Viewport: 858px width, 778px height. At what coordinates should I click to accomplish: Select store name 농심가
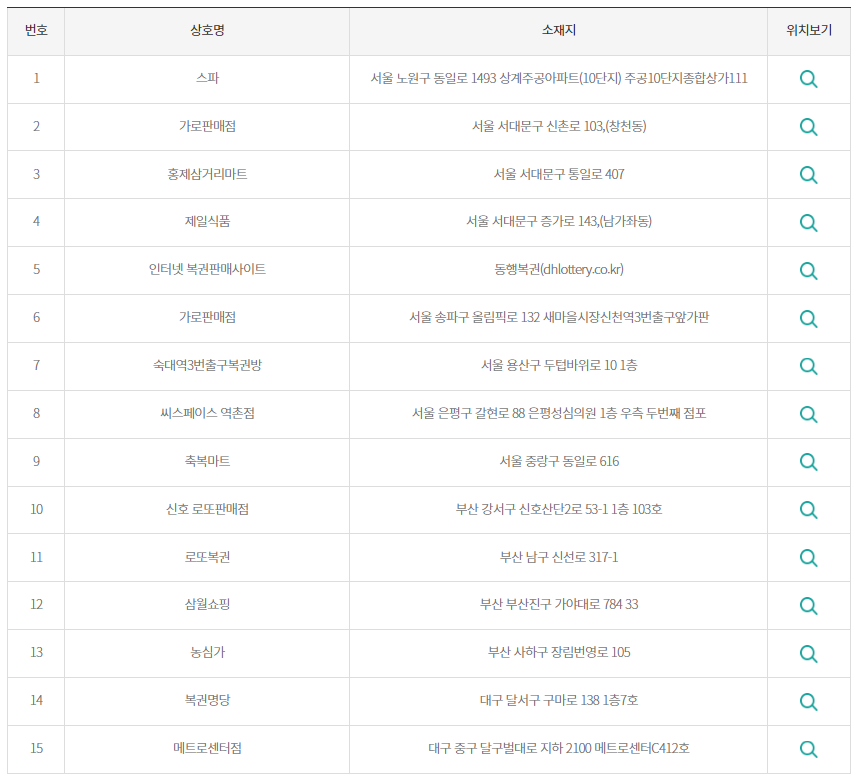[207, 652]
